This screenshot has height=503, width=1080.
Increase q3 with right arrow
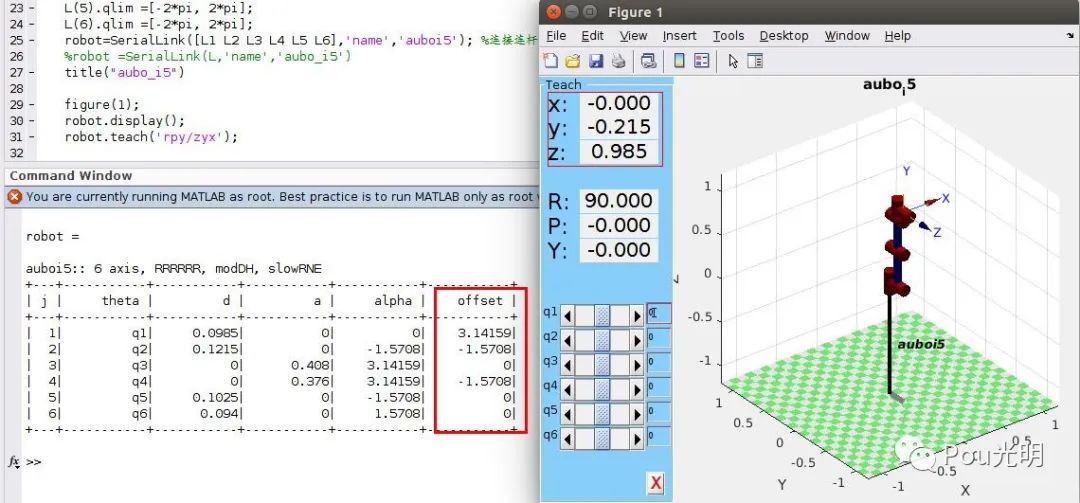pos(636,364)
